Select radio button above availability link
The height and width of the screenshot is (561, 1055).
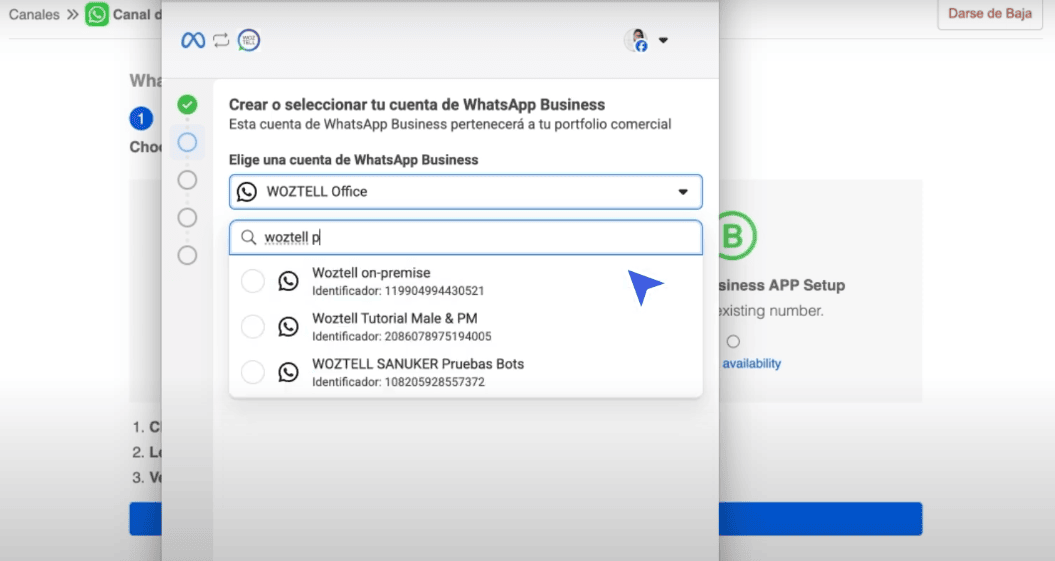[733, 342]
